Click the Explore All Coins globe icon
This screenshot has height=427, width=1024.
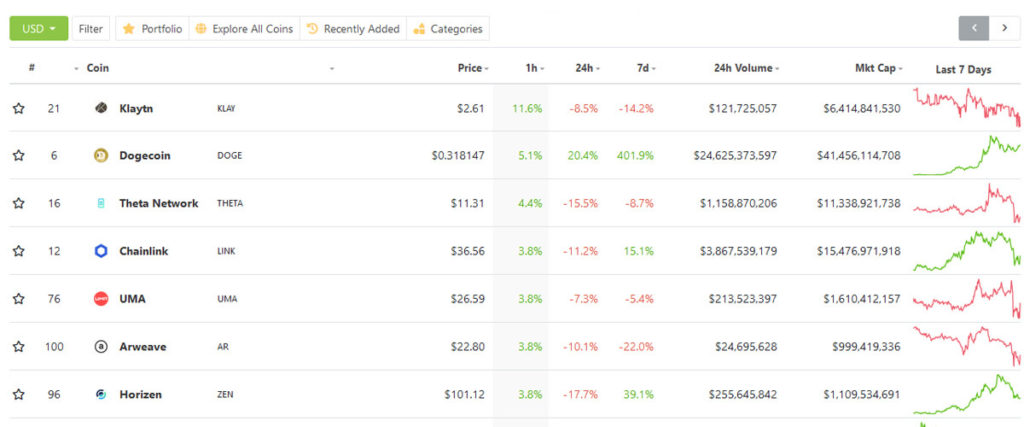pyautogui.click(x=201, y=29)
